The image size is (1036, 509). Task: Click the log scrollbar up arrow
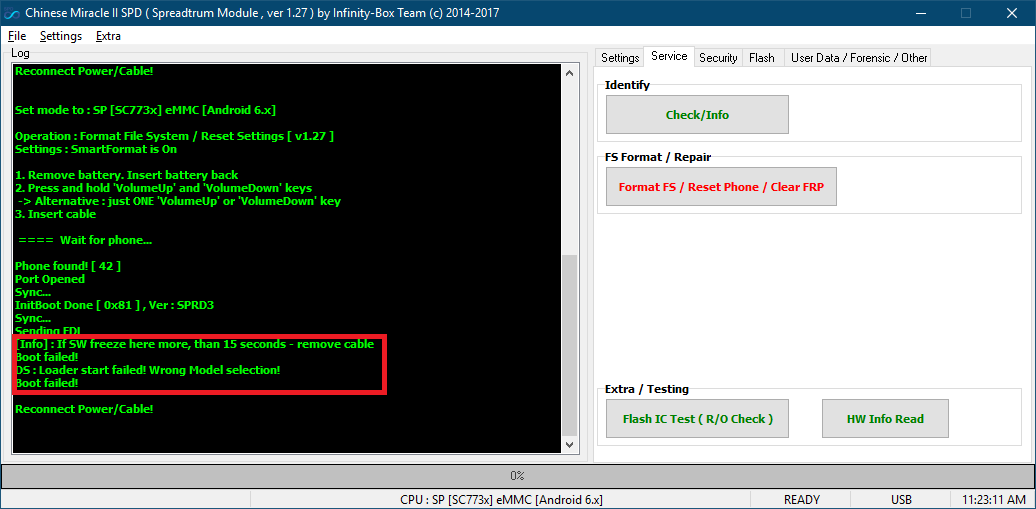click(x=570, y=73)
